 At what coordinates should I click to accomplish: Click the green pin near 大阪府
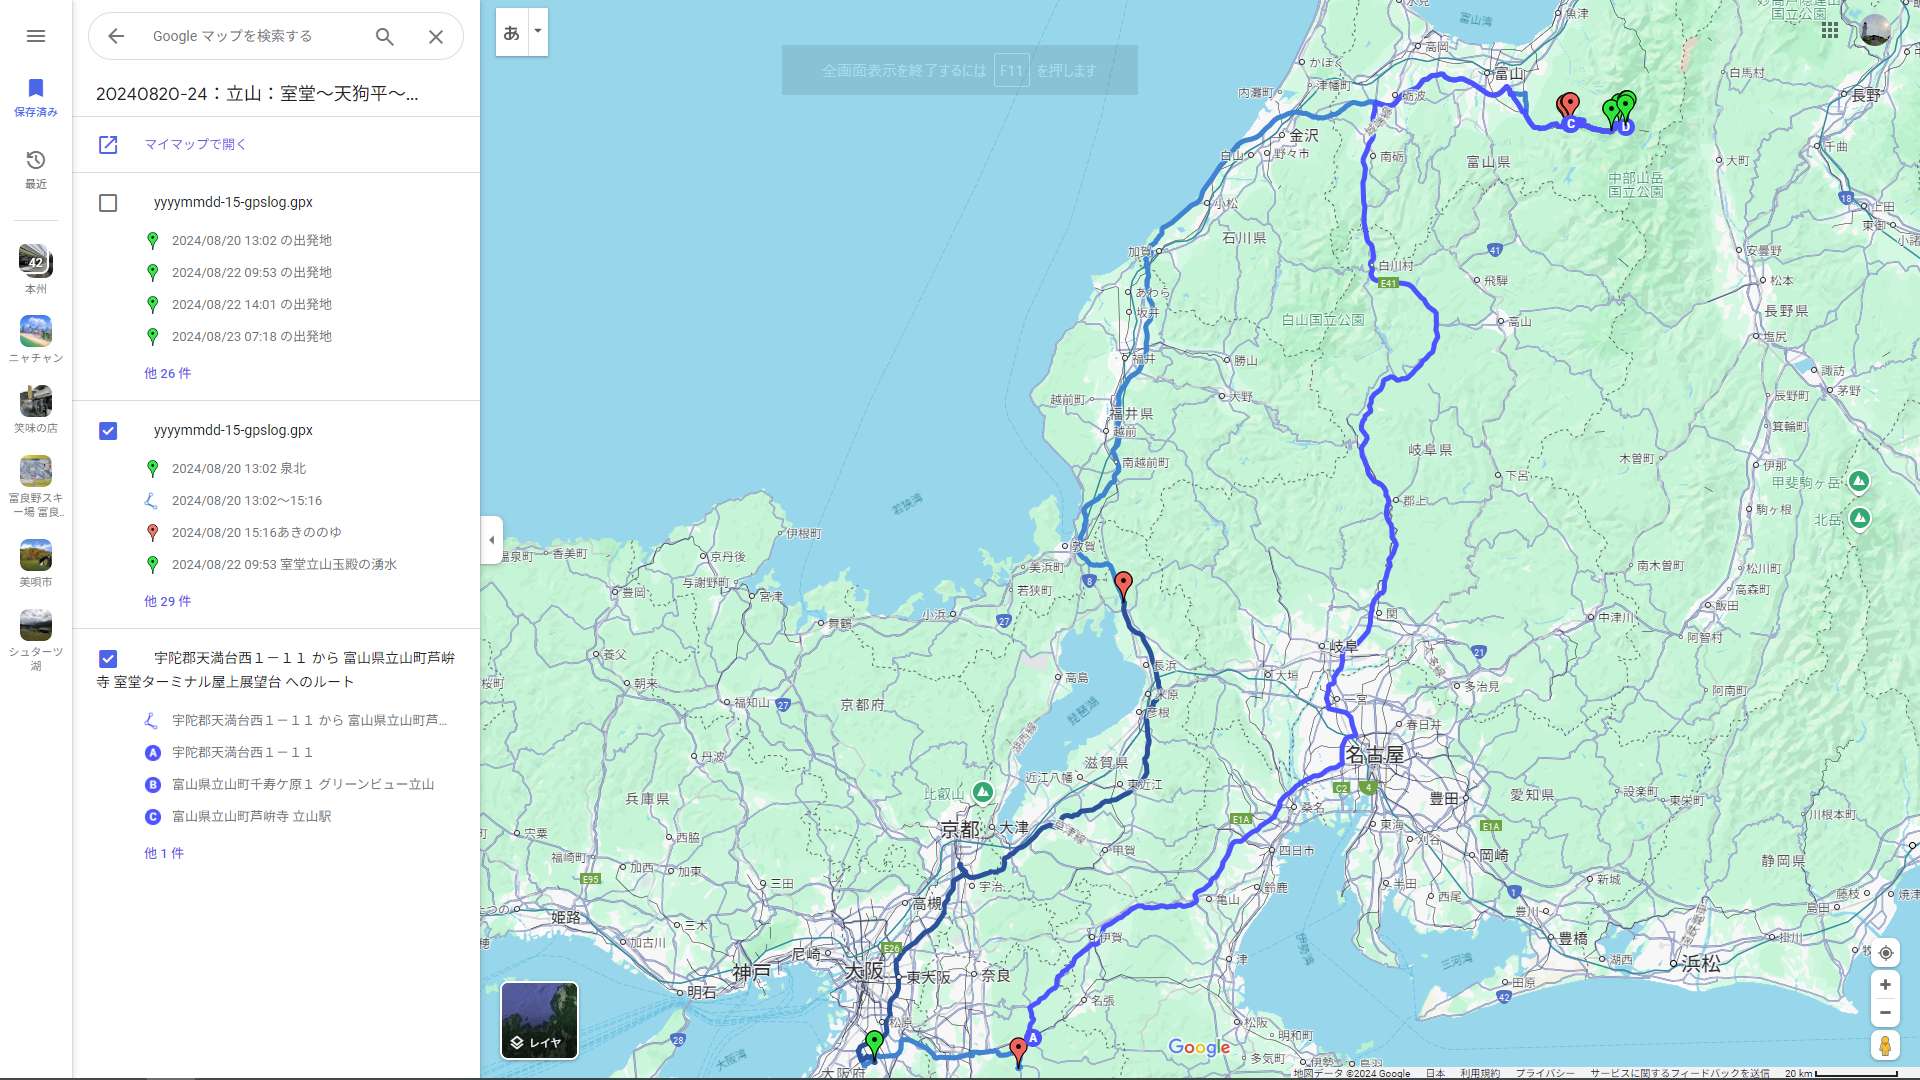click(x=874, y=1043)
